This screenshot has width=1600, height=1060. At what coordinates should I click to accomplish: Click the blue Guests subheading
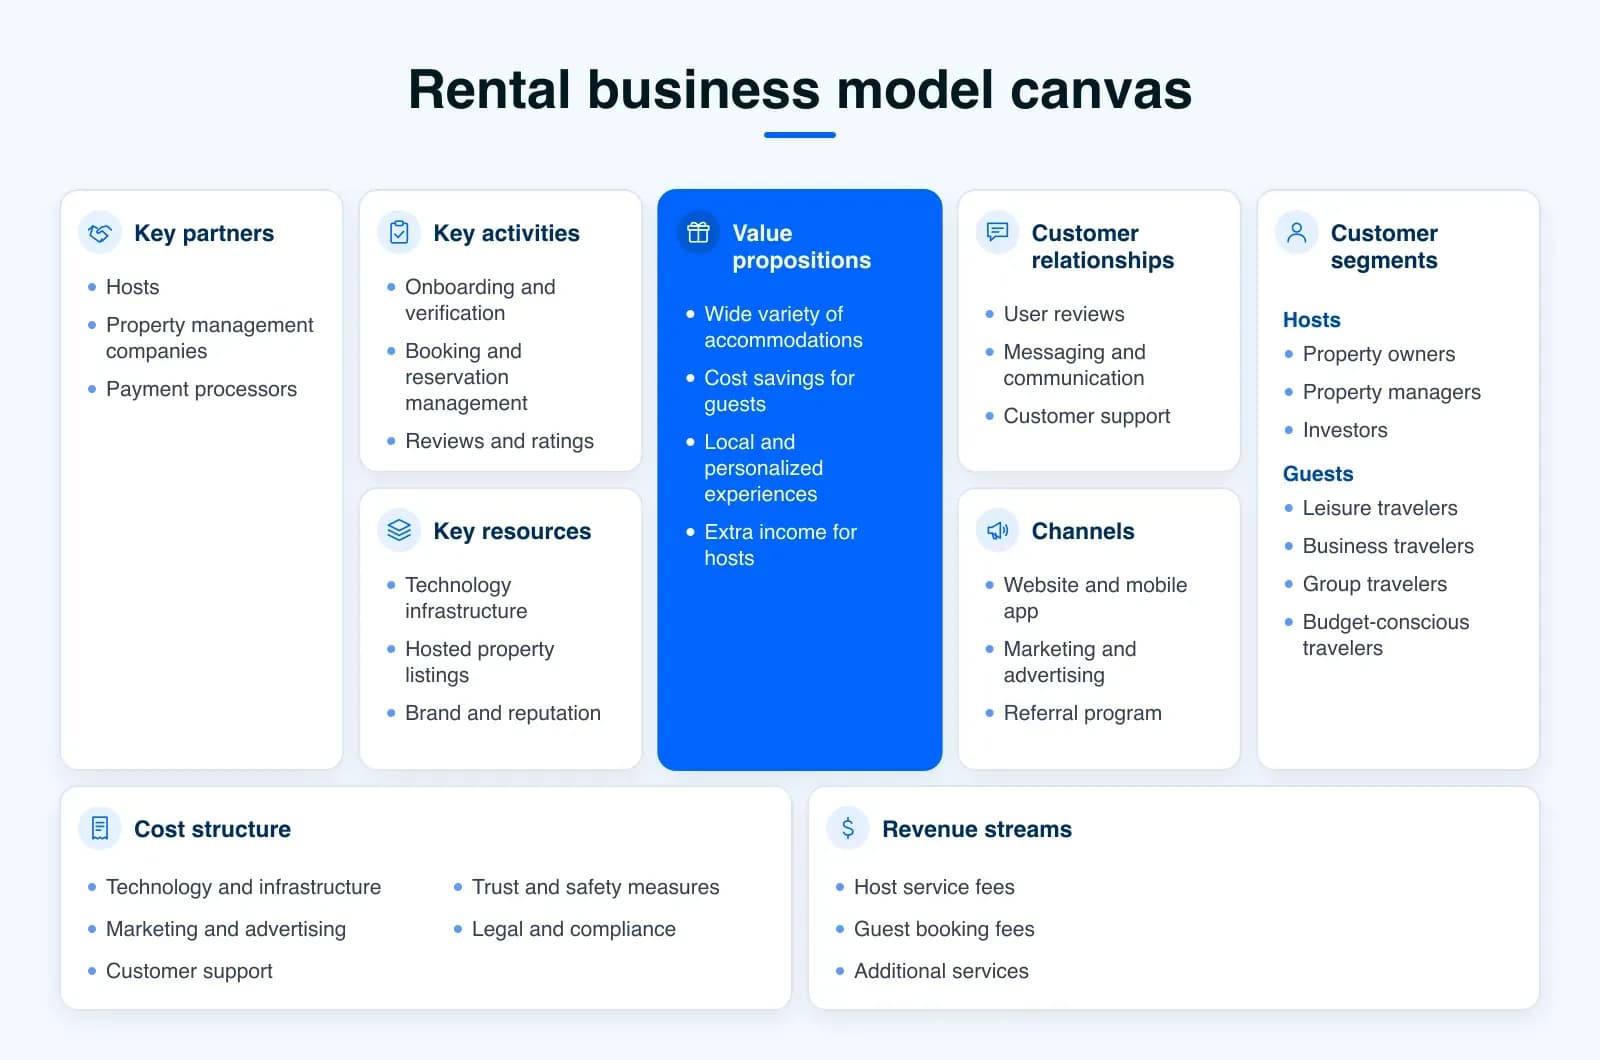[x=1318, y=474]
